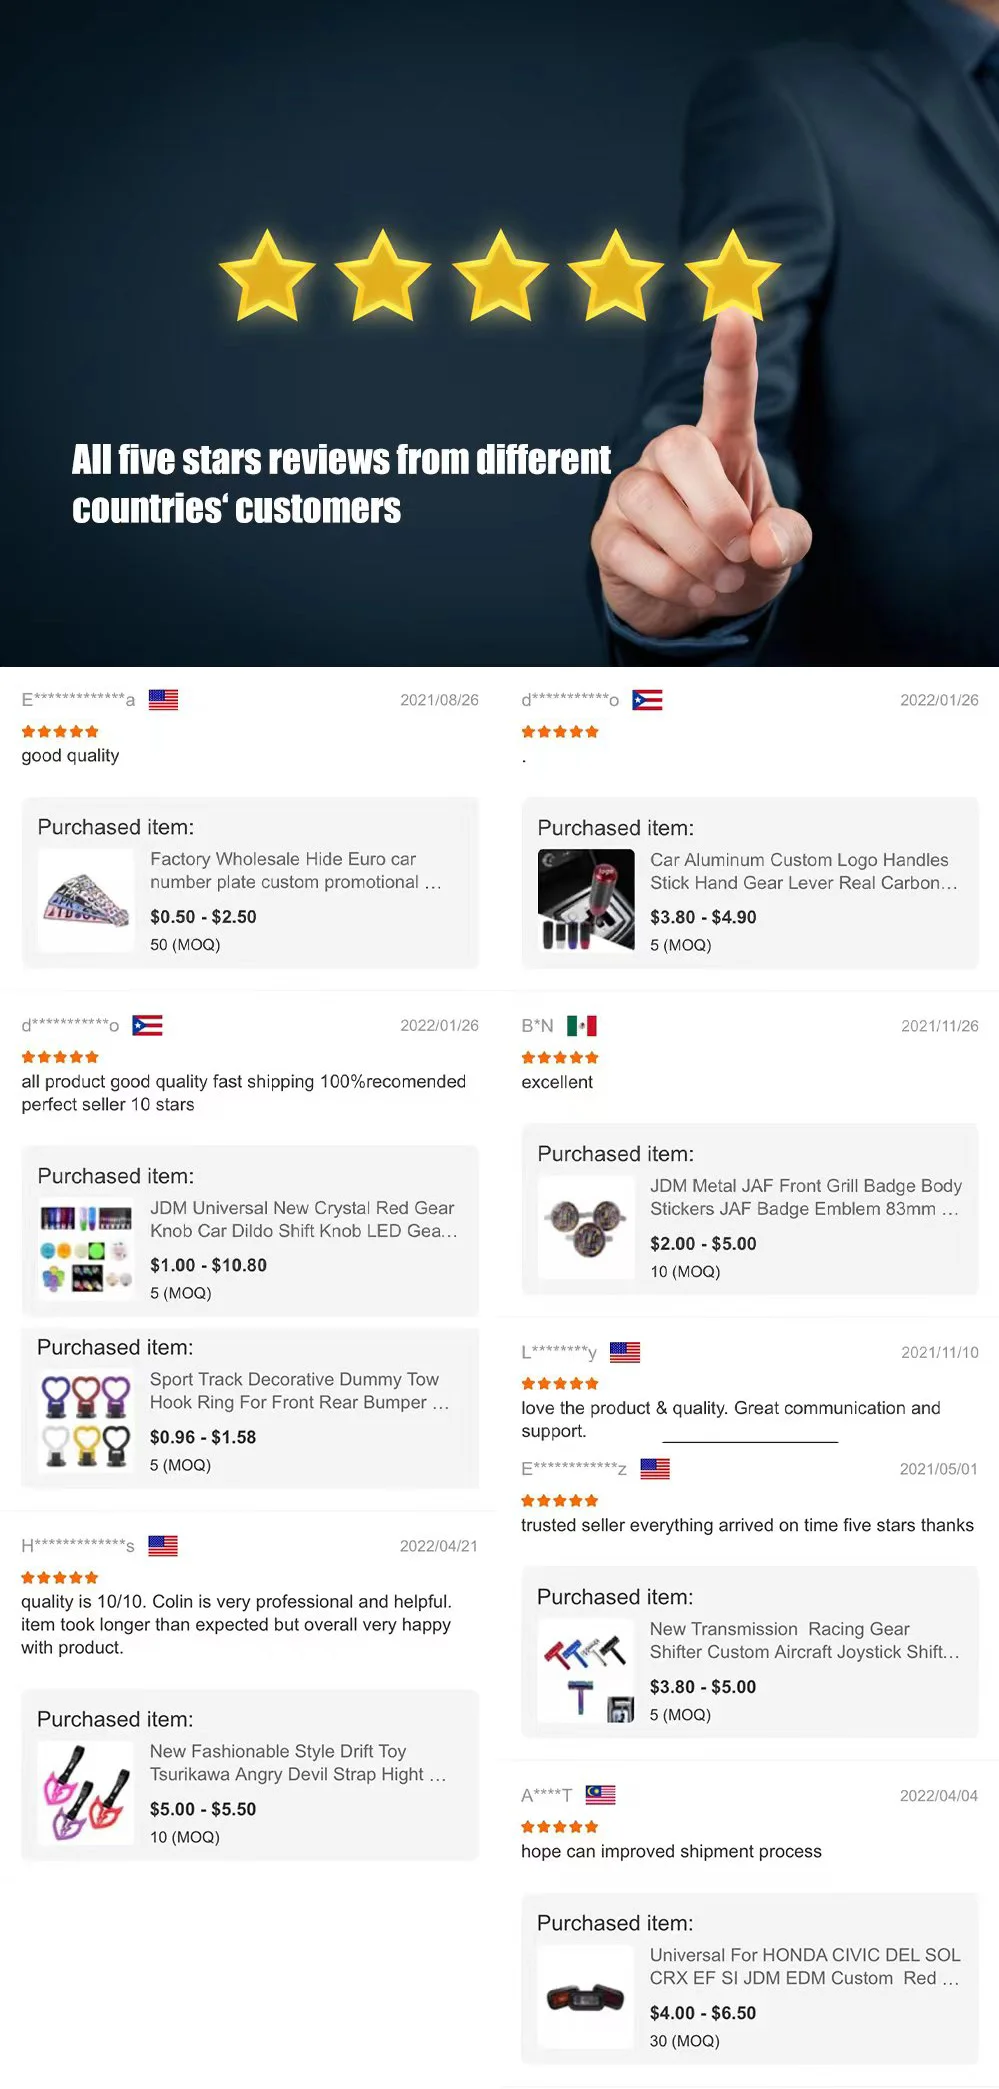Screen dimensions: 999x2089
Task: Open the JAF badge emblem product image
Action: [586, 1227]
